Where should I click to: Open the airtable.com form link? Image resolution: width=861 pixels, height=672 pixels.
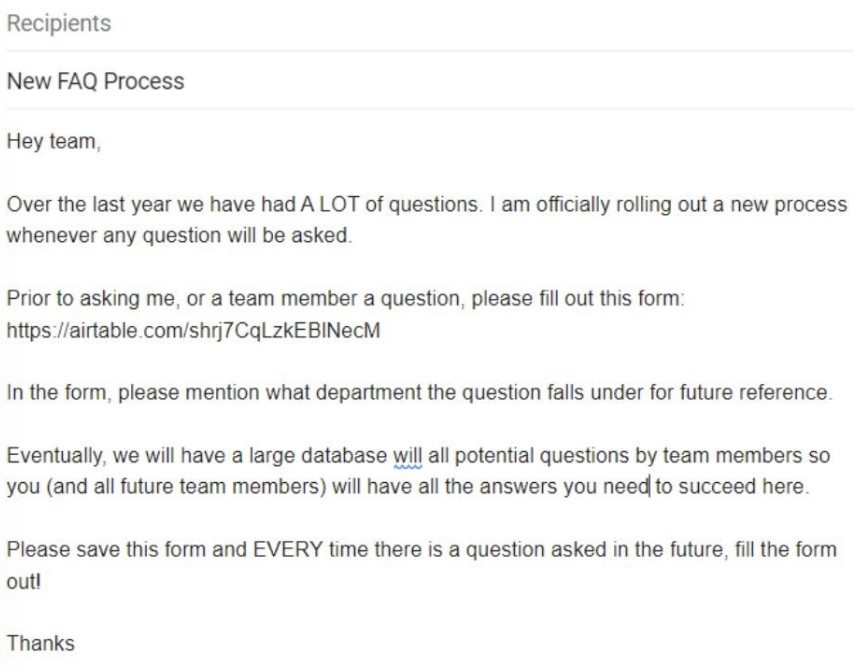pos(194,331)
